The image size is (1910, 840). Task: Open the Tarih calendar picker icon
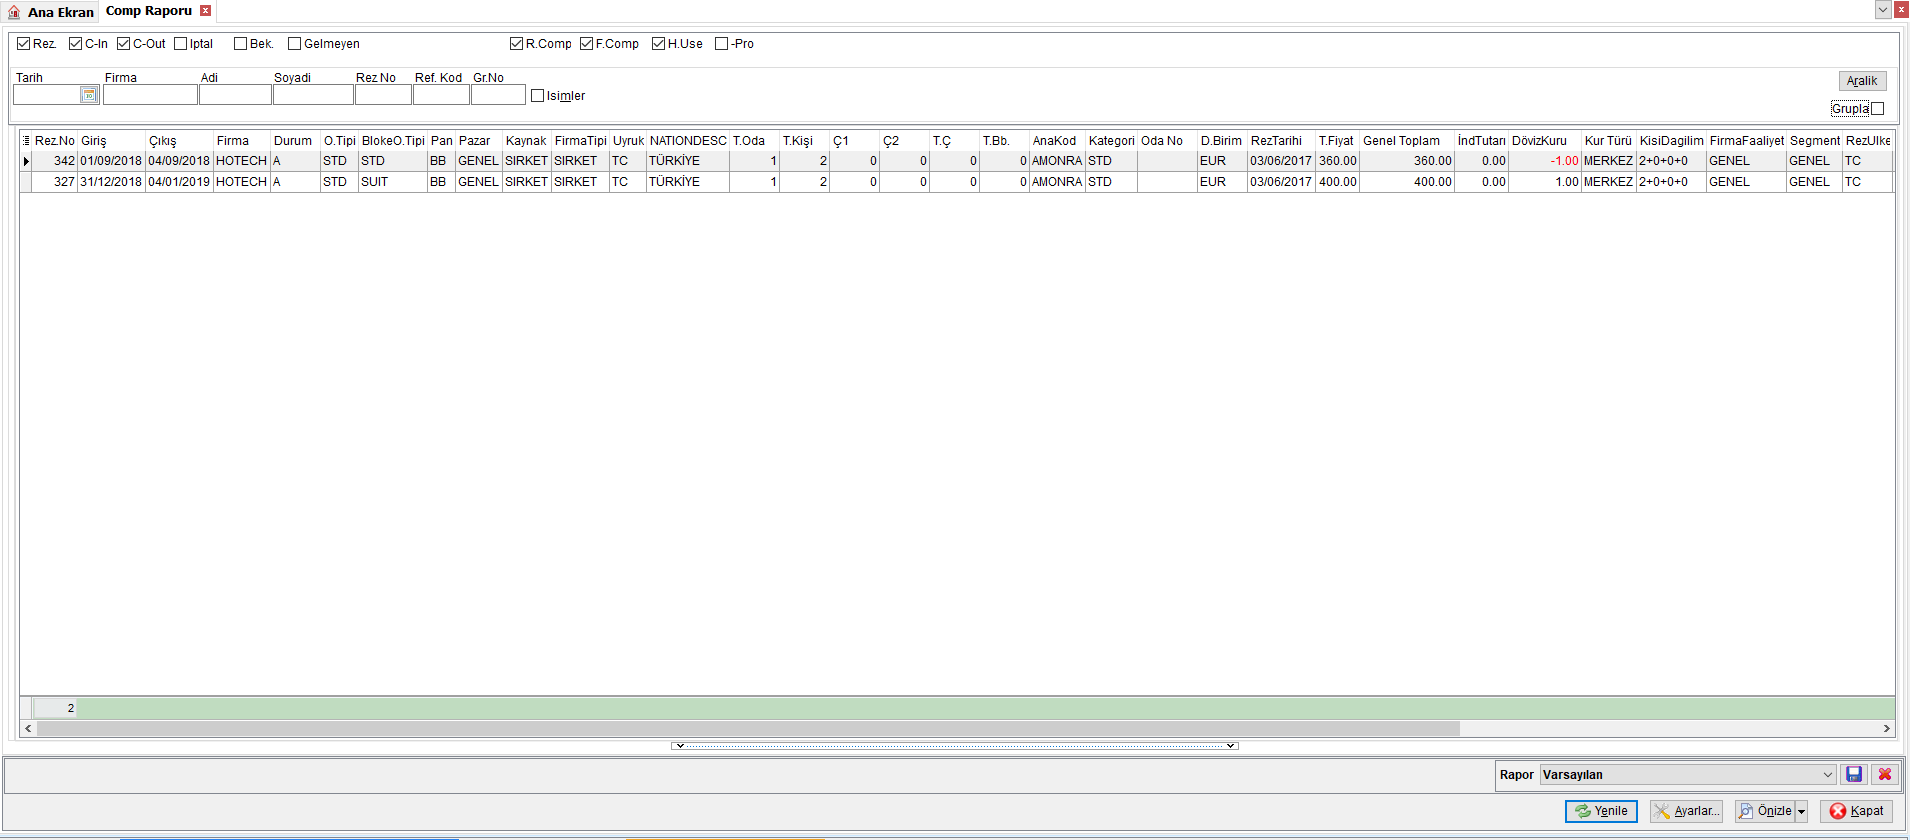[89, 95]
